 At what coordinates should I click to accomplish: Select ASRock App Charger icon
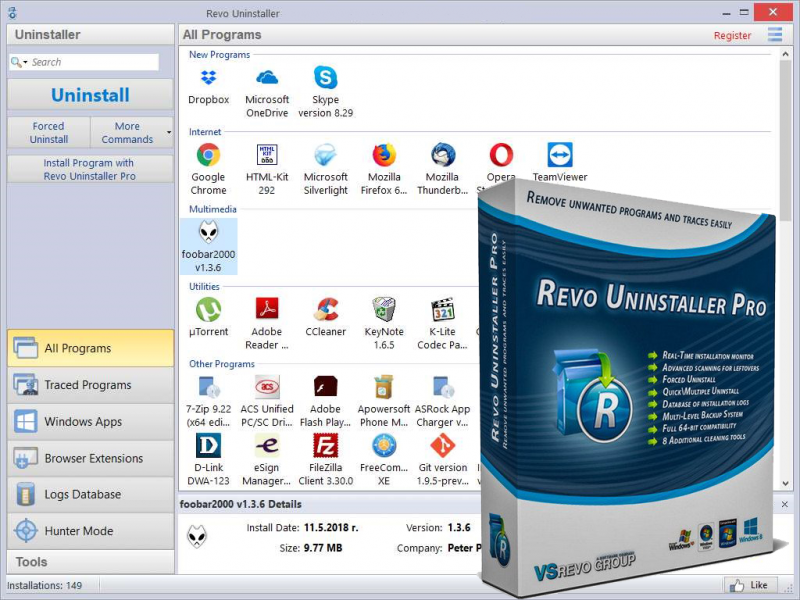pos(443,387)
